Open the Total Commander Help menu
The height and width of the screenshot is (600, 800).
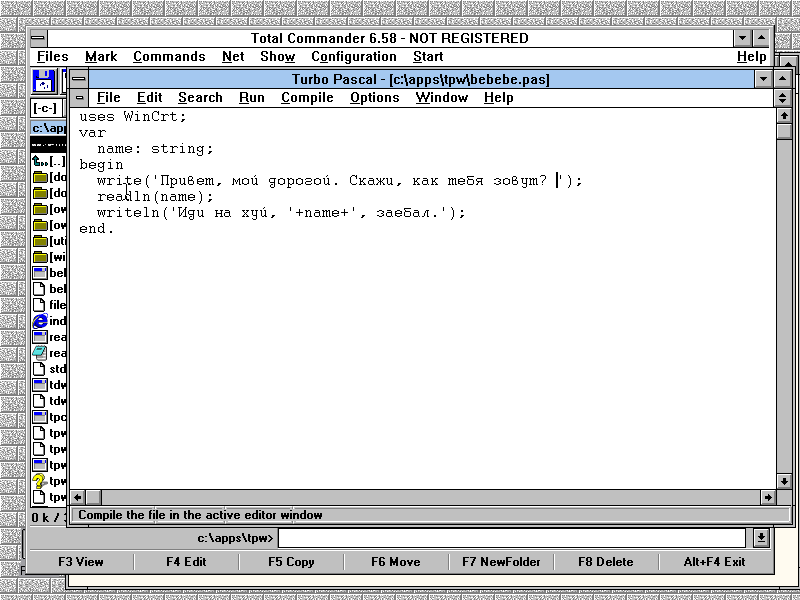pyautogui.click(x=752, y=57)
